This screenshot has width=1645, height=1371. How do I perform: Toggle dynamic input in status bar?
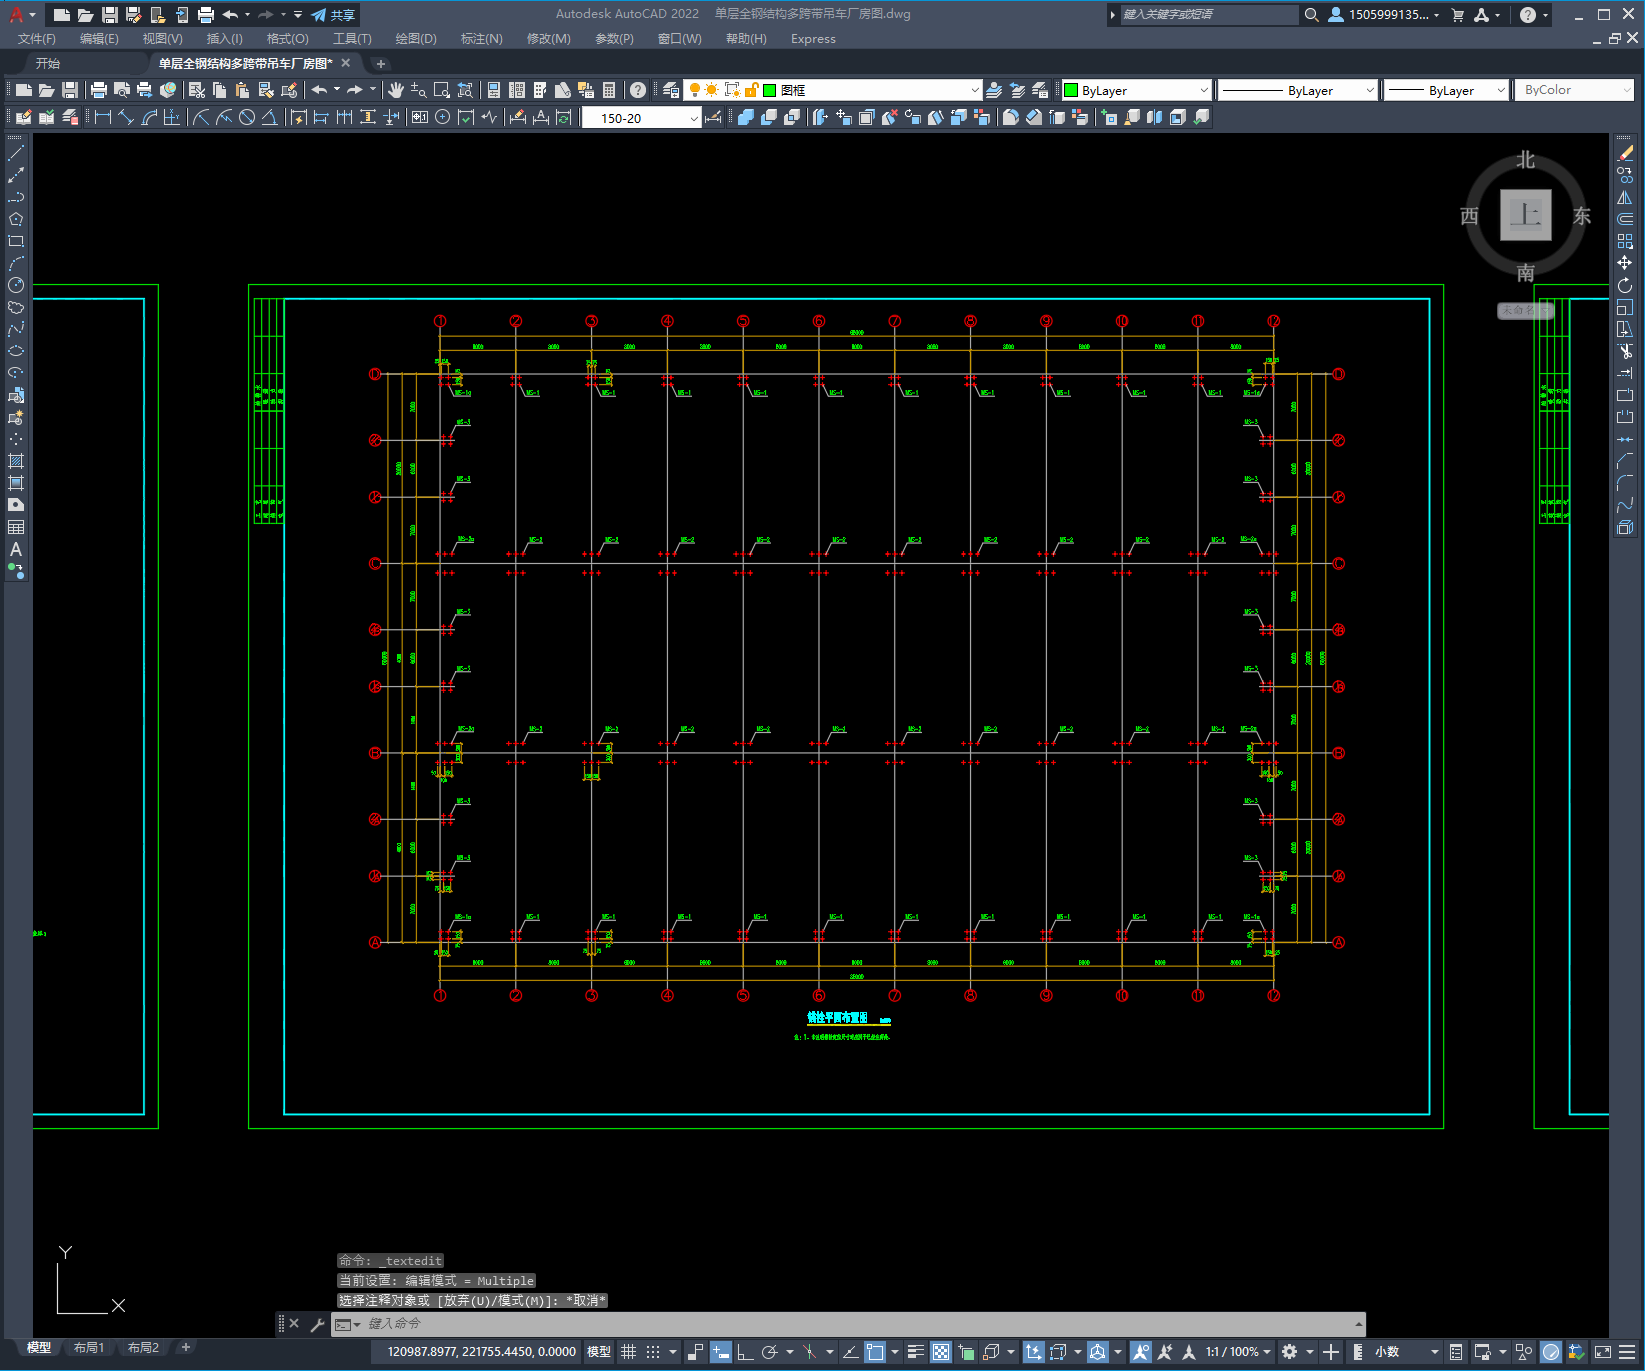pyautogui.click(x=720, y=1352)
